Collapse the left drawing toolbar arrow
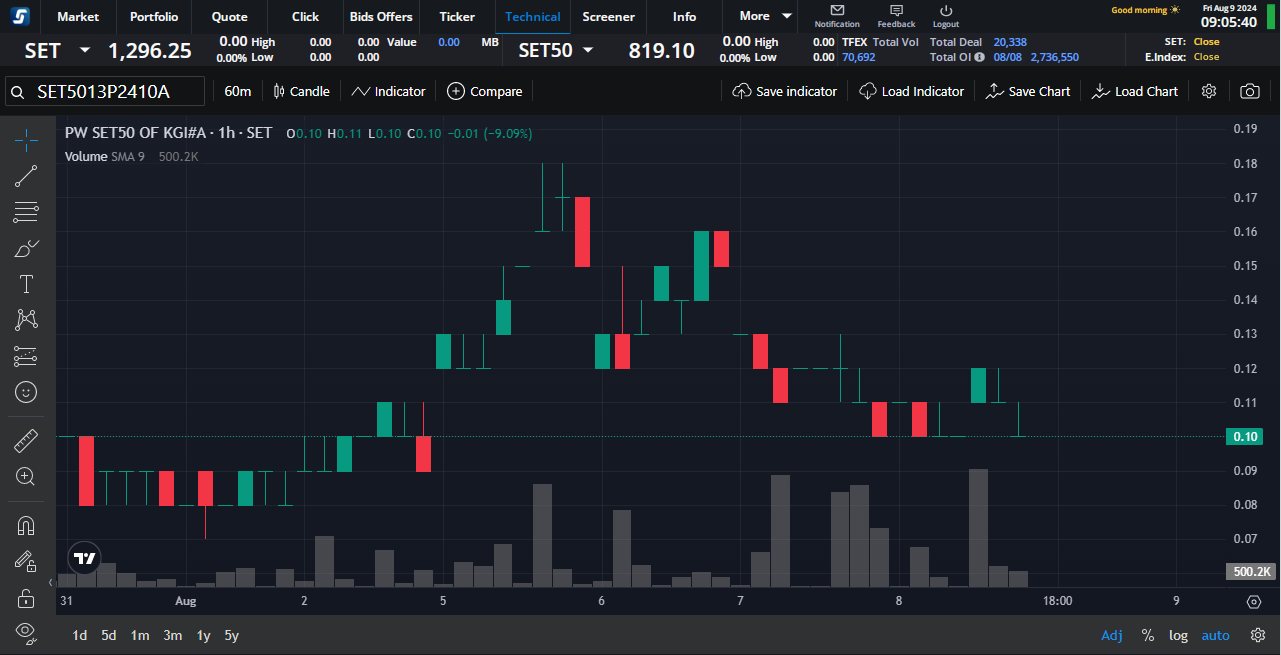 coord(50,582)
